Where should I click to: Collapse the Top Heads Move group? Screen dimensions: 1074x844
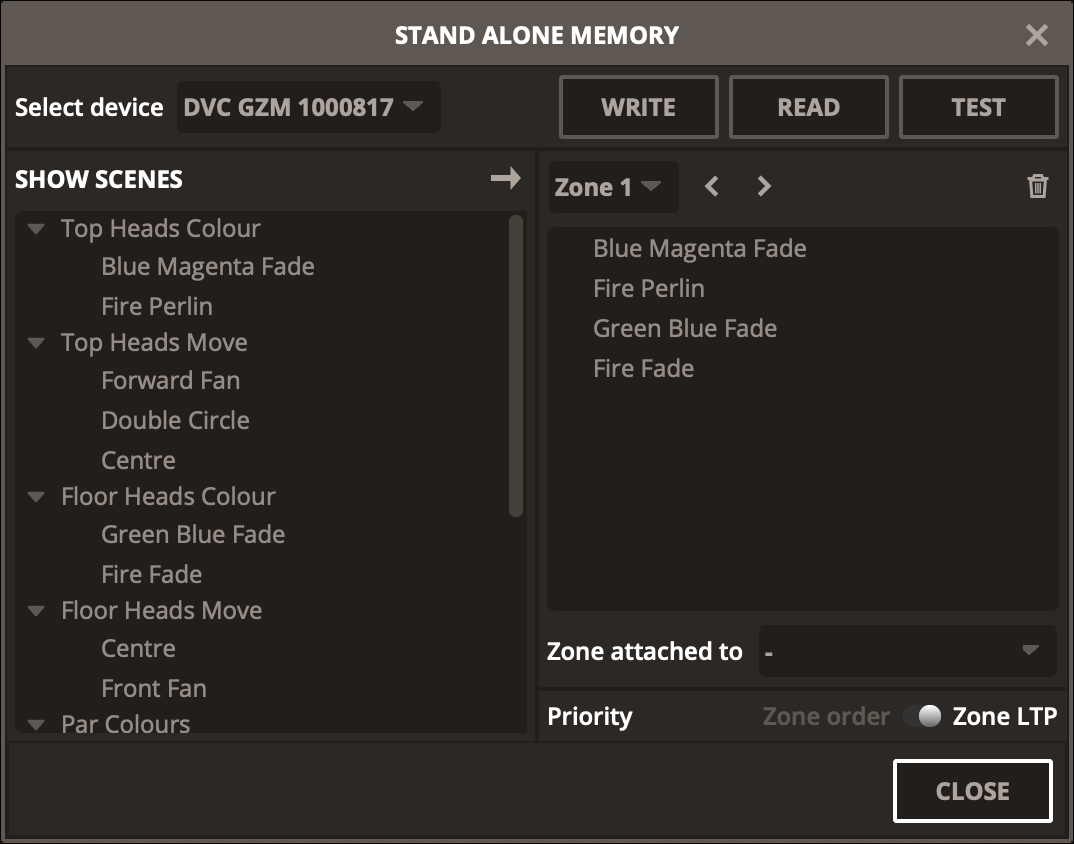pos(37,343)
